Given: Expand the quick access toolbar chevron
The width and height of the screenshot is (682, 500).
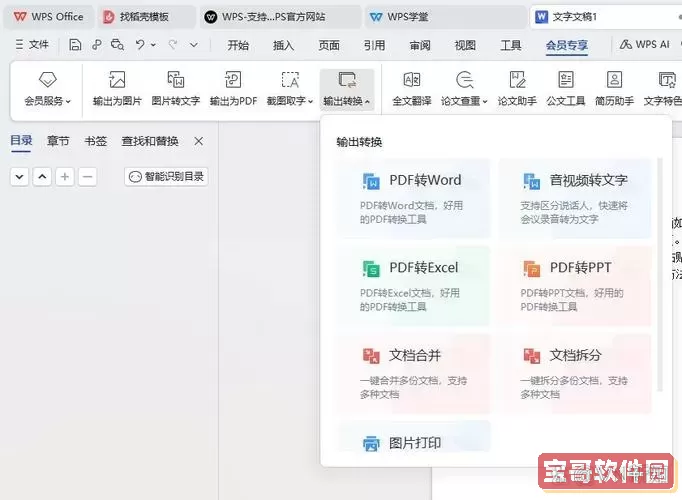Looking at the screenshot, I should point(194,45).
